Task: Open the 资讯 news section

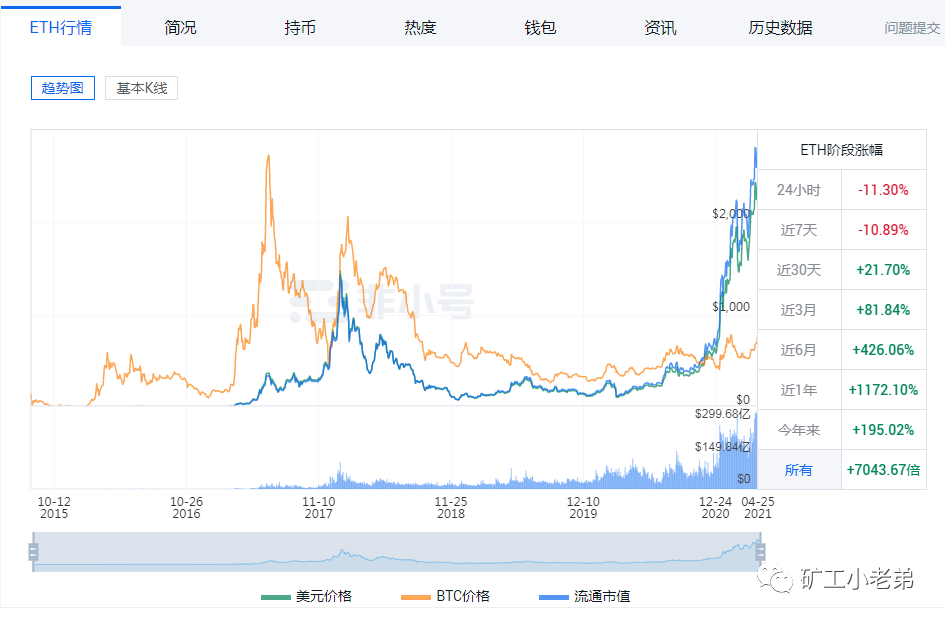Action: tap(660, 28)
